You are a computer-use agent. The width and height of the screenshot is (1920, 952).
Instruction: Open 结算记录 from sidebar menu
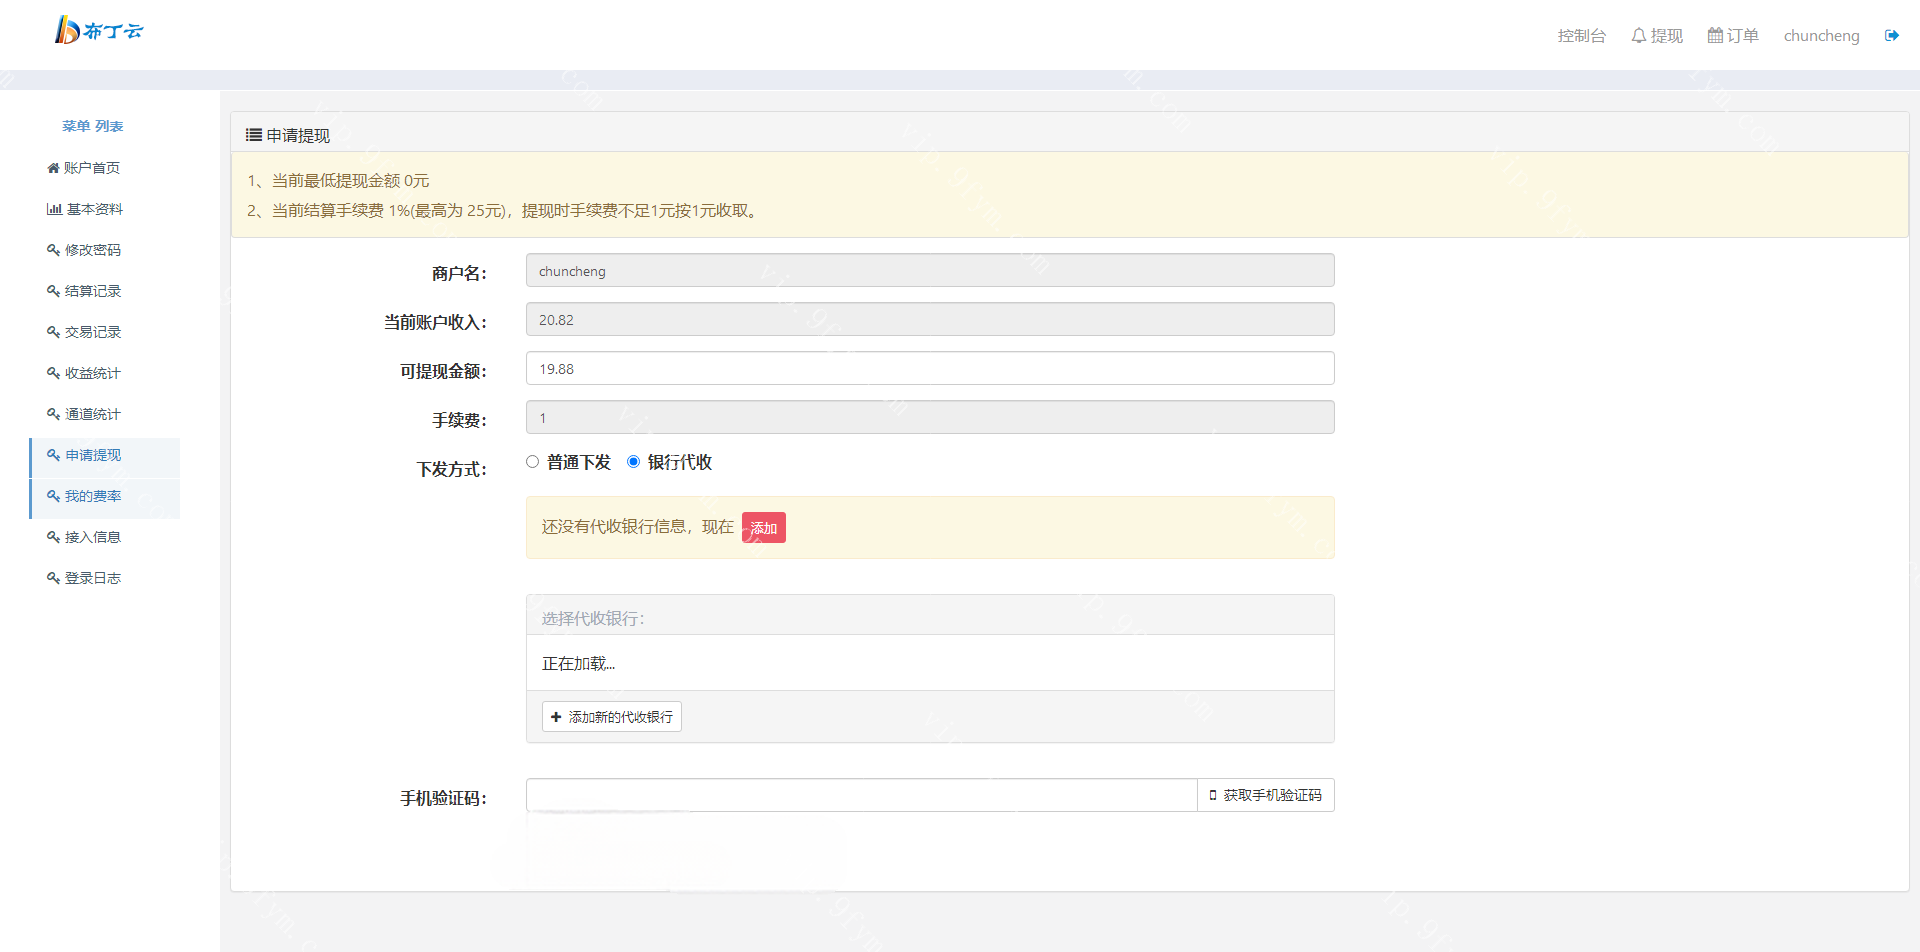(92, 291)
